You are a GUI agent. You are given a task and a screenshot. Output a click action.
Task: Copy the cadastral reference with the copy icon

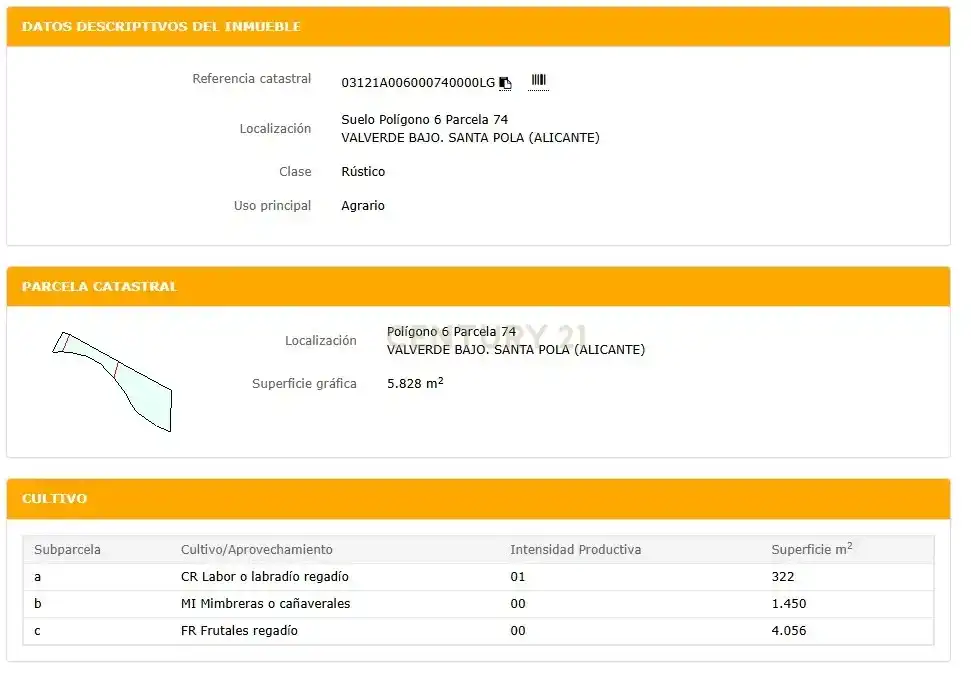pos(505,83)
